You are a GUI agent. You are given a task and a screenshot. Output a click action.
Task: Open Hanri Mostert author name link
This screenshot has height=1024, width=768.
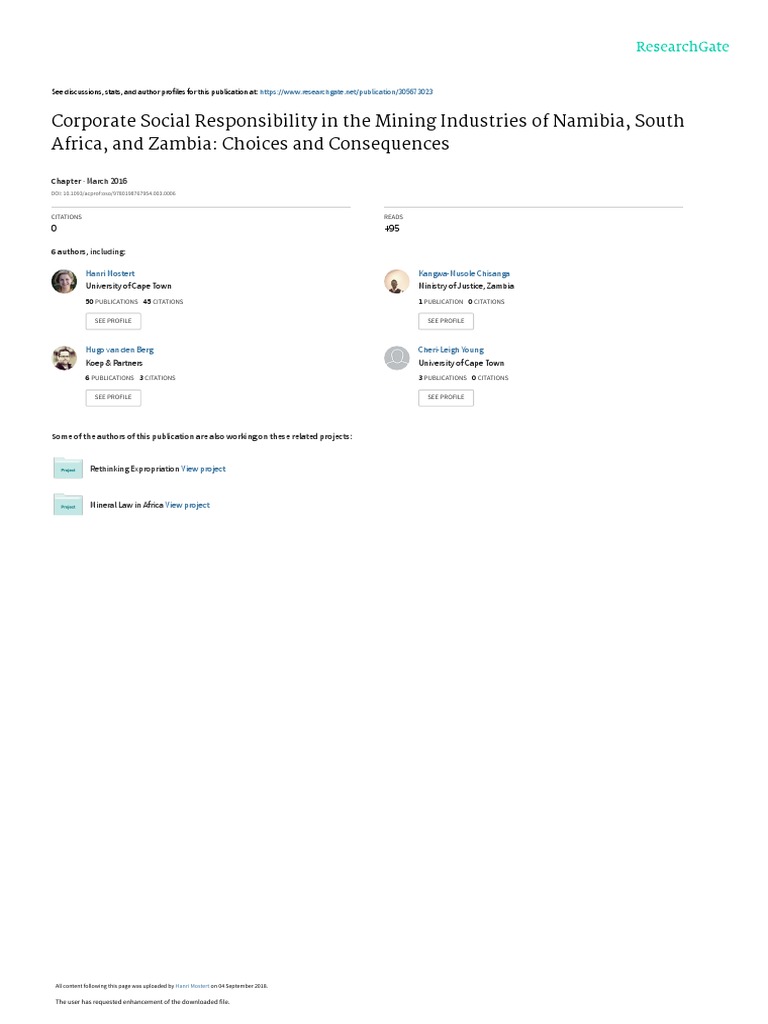click(110, 273)
